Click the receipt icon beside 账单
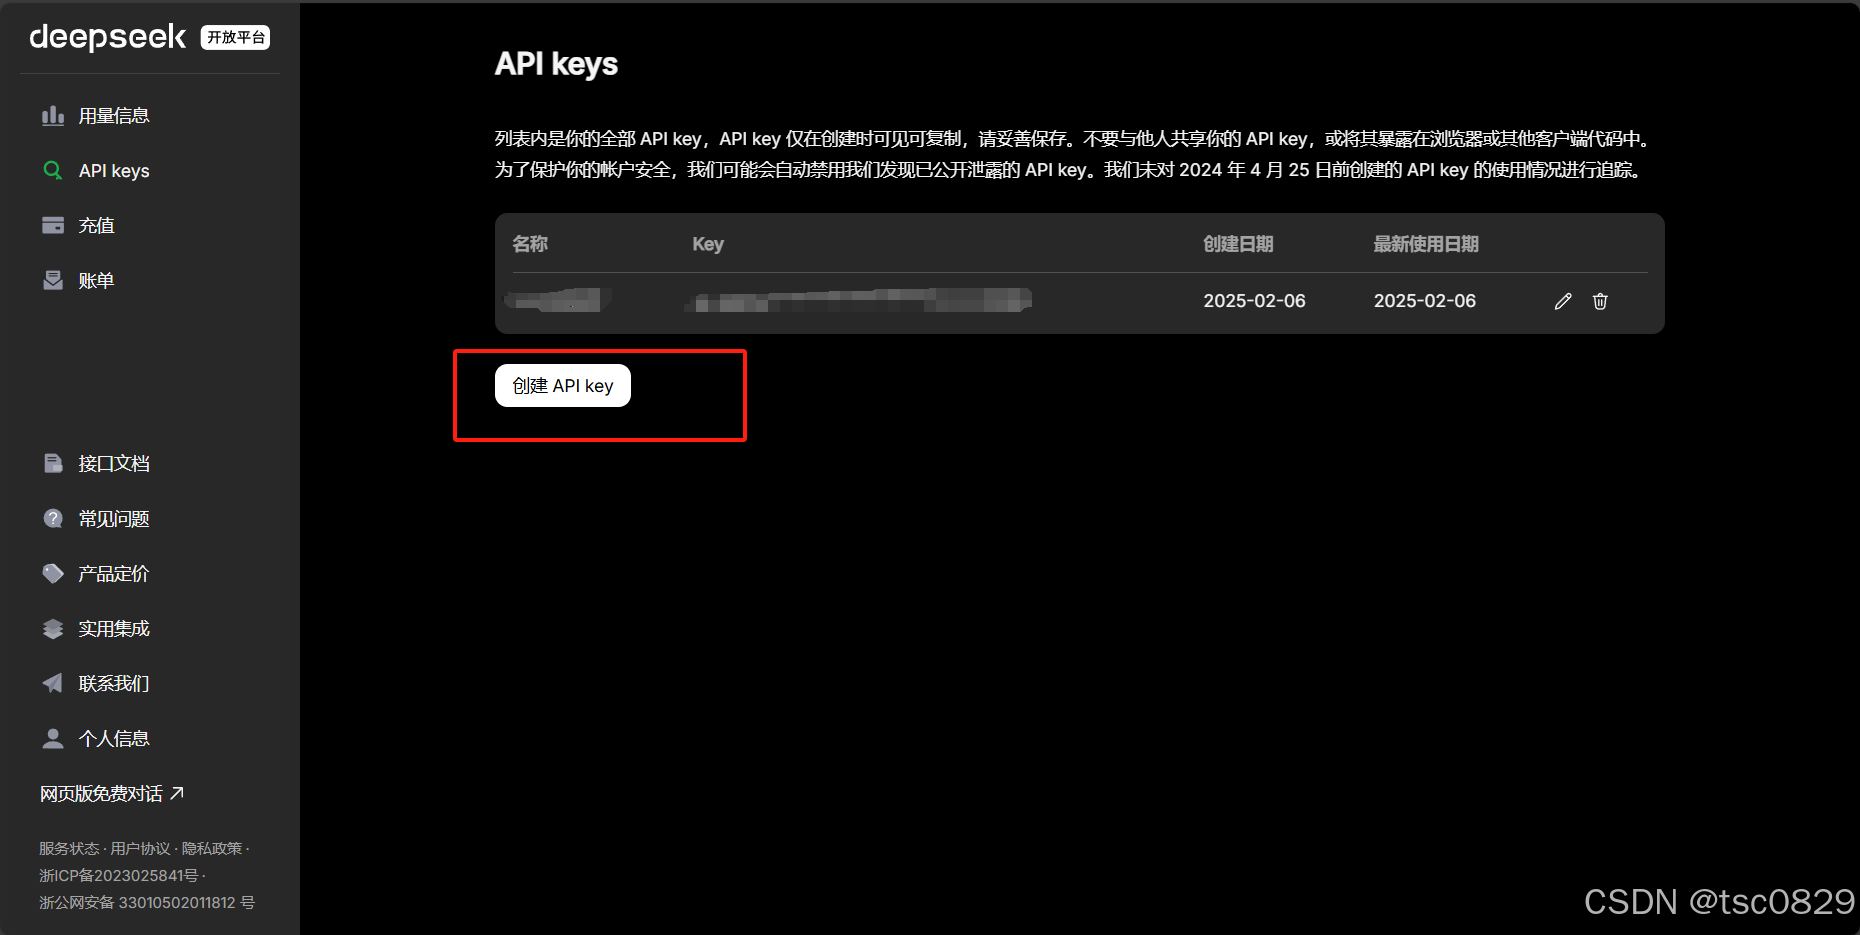This screenshot has width=1860, height=935. pyautogui.click(x=53, y=280)
